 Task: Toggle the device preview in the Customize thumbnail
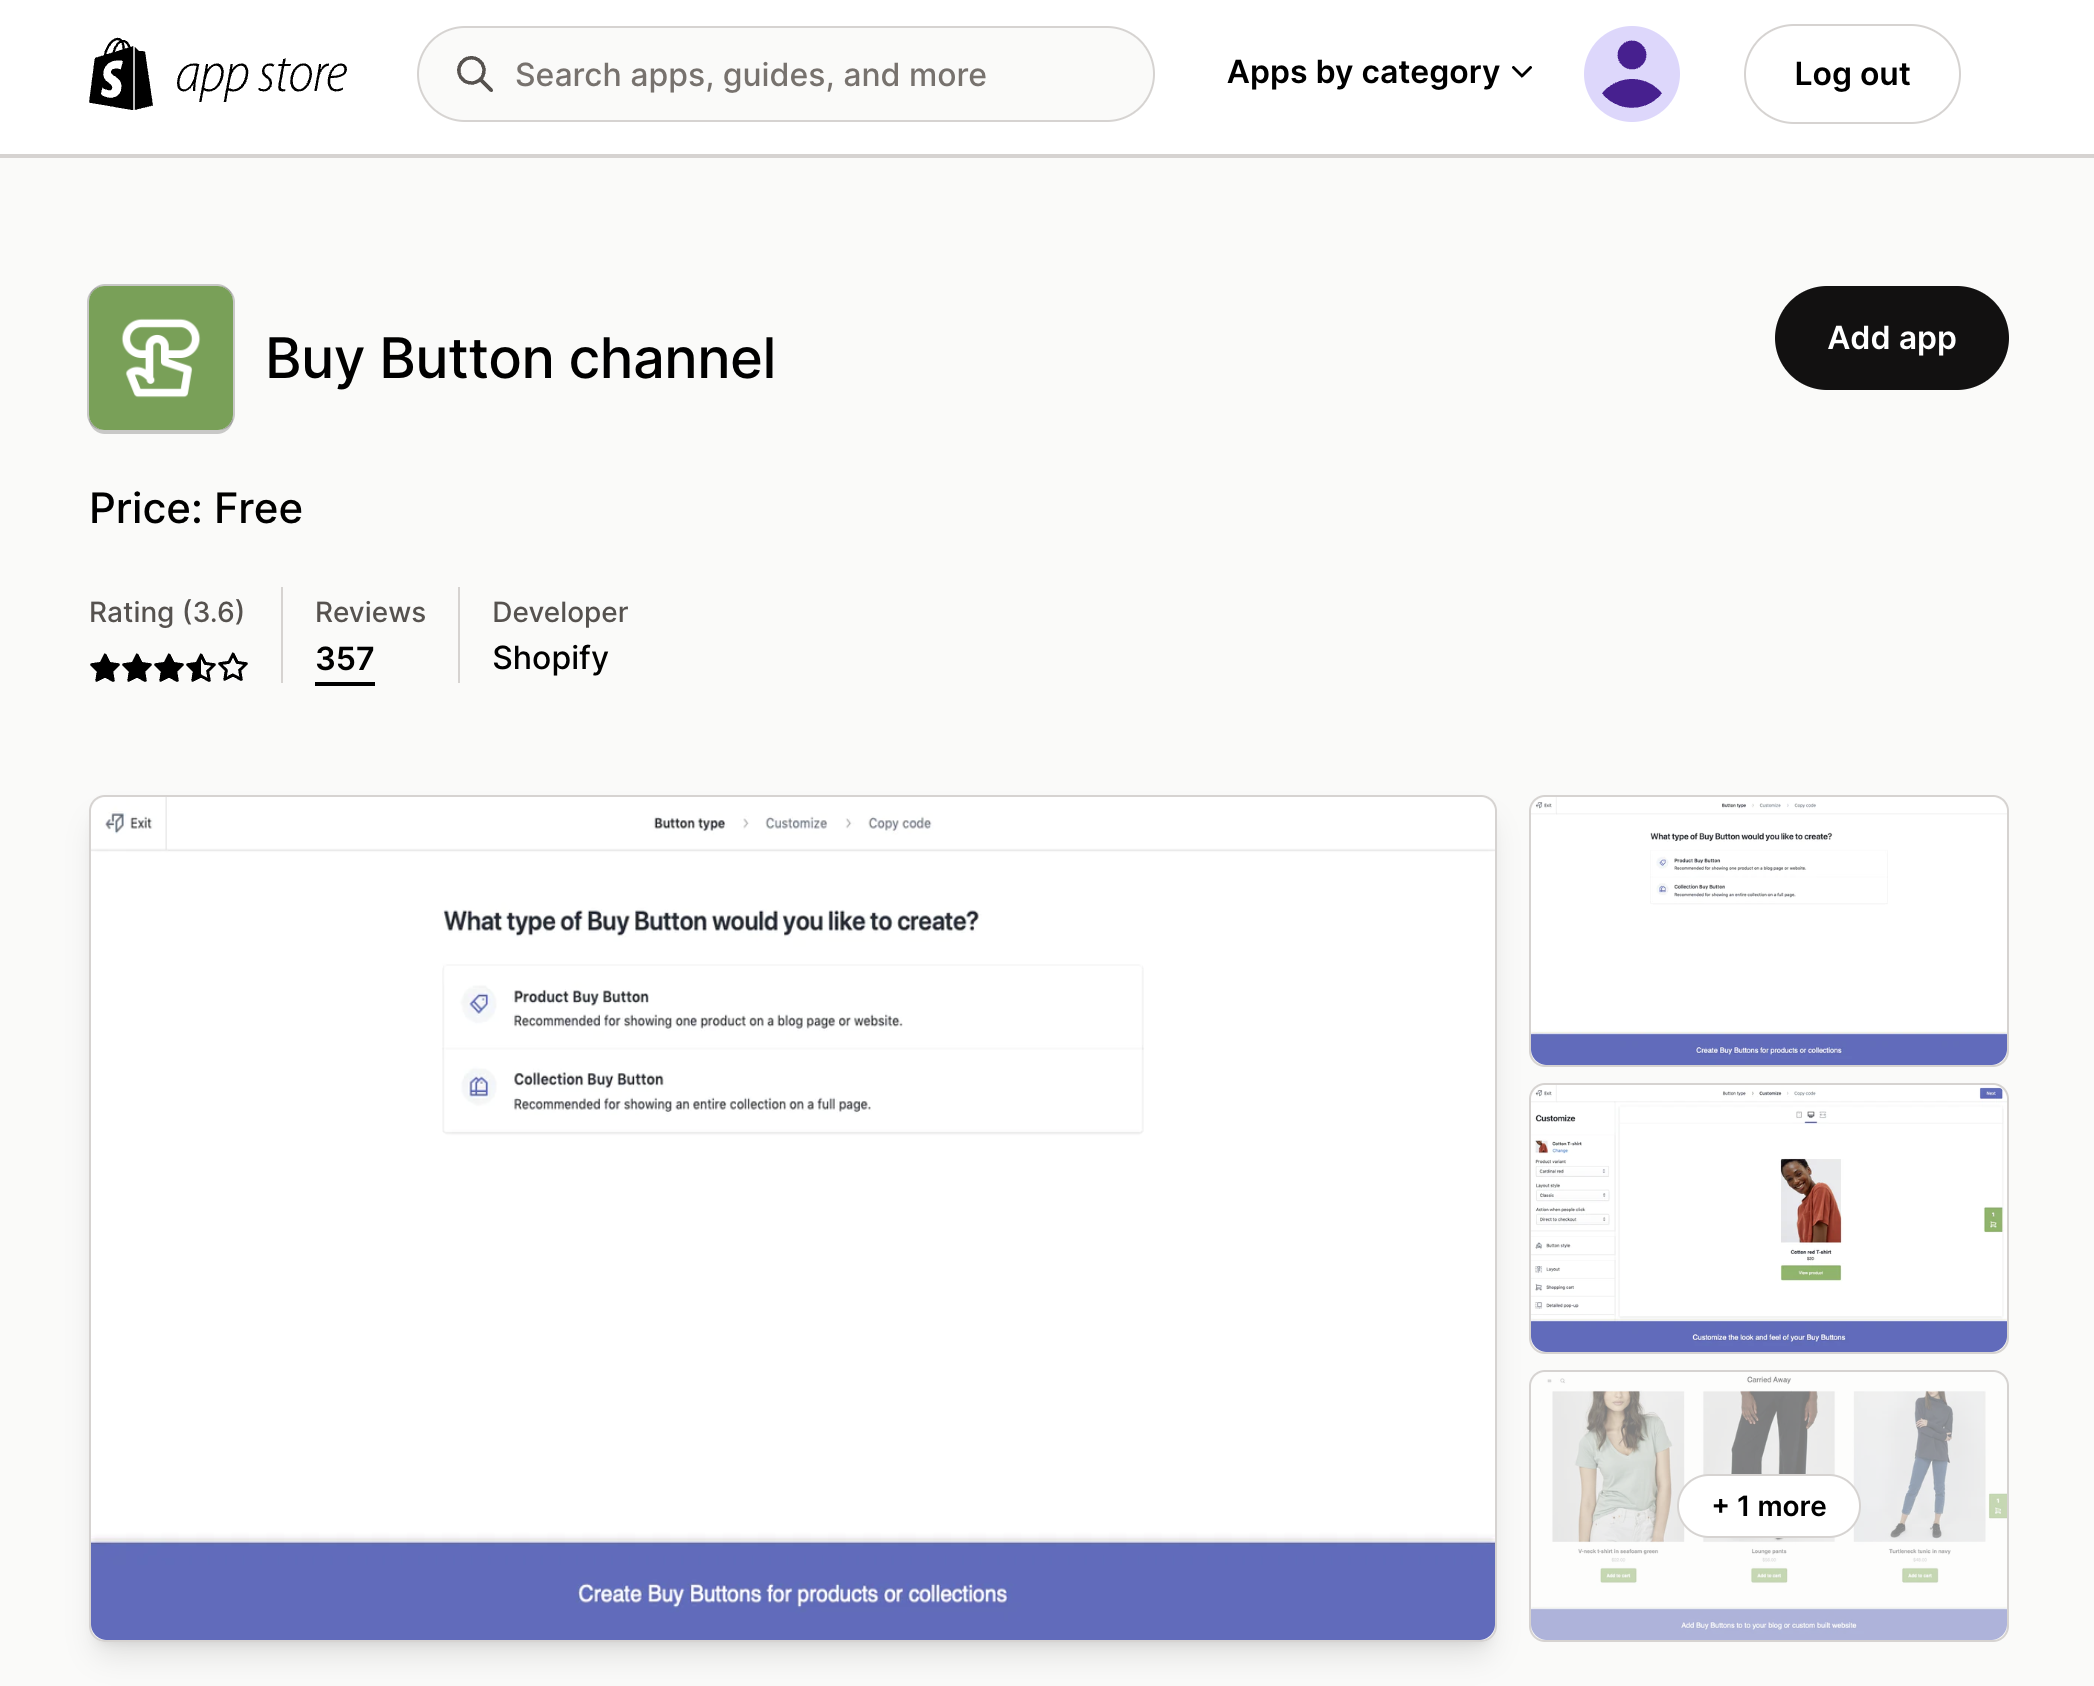coord(1811,1115)
